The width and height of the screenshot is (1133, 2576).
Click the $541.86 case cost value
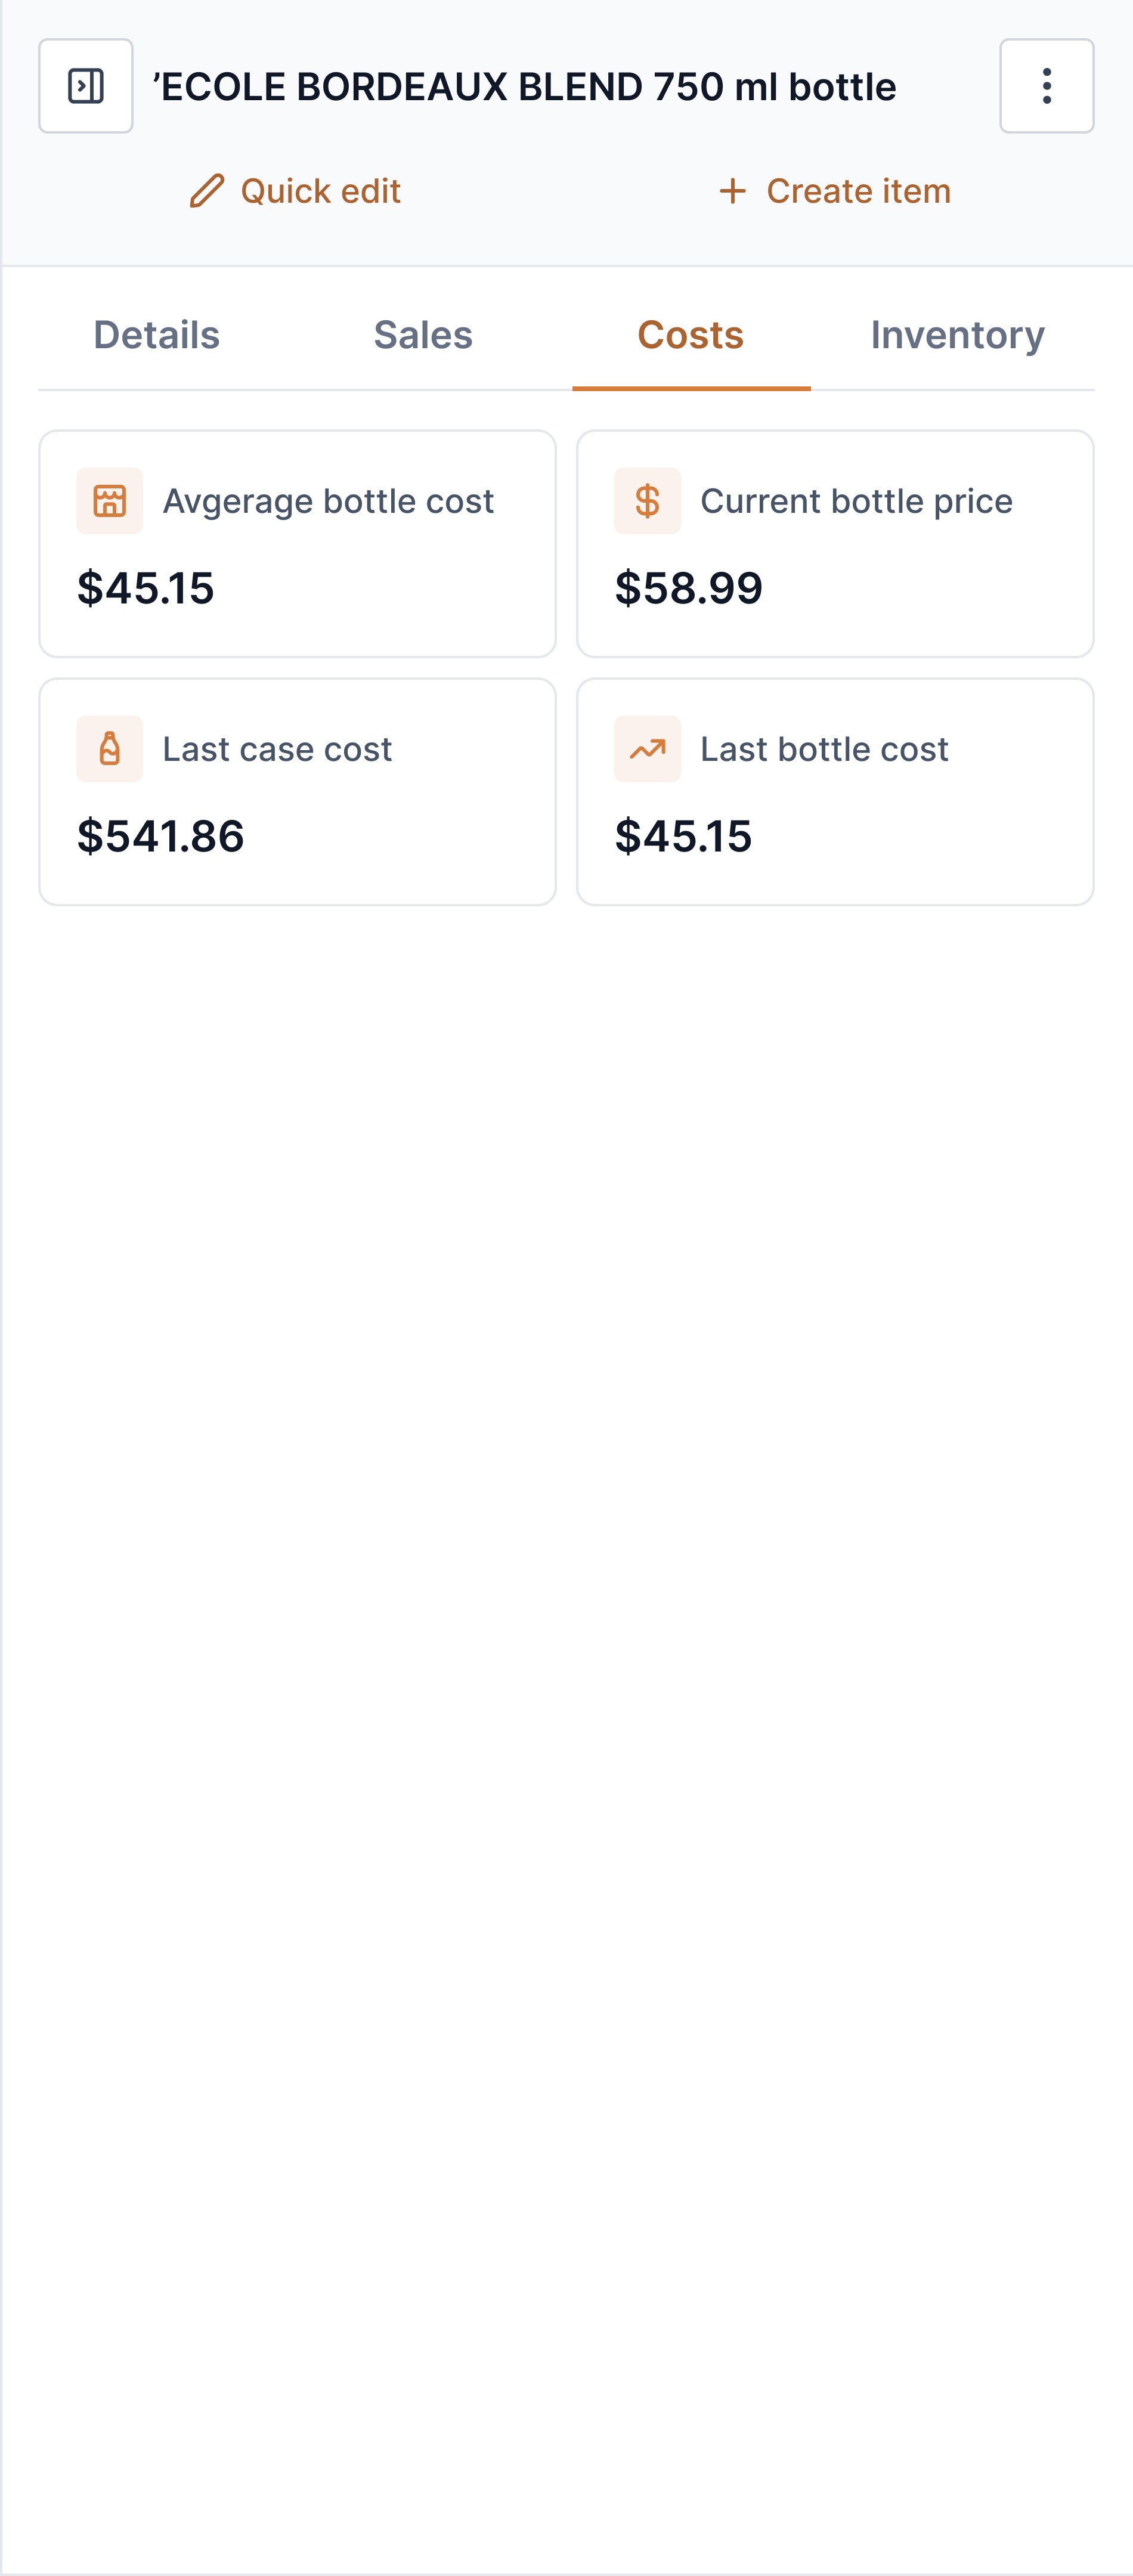[x=161, y=836]
